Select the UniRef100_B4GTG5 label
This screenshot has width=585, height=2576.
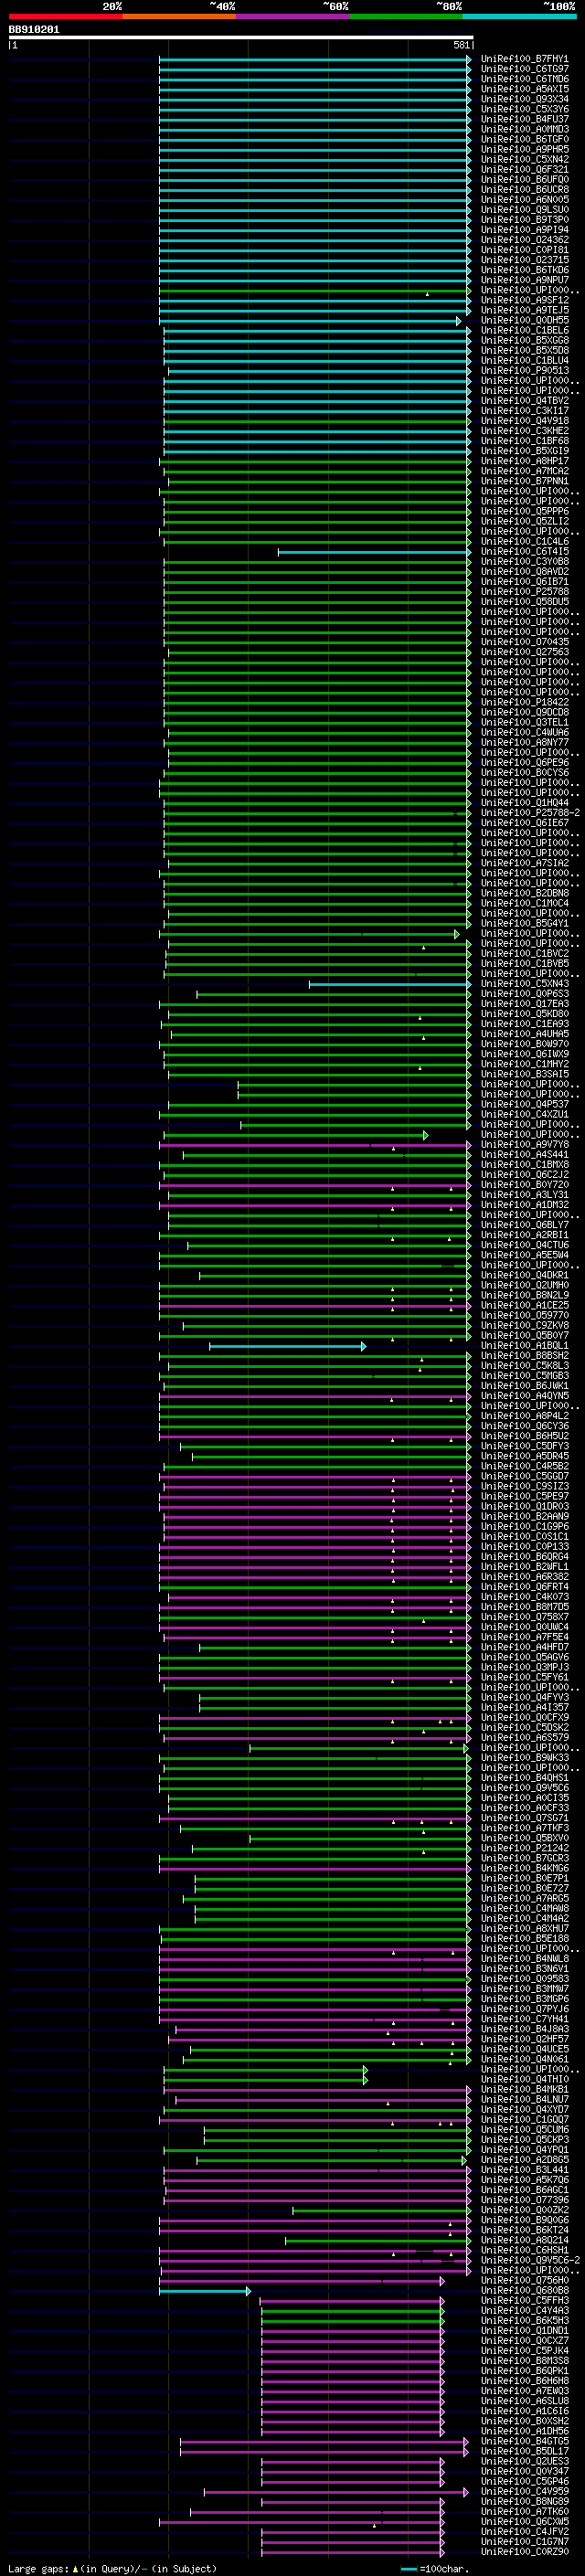point(524,2441)
